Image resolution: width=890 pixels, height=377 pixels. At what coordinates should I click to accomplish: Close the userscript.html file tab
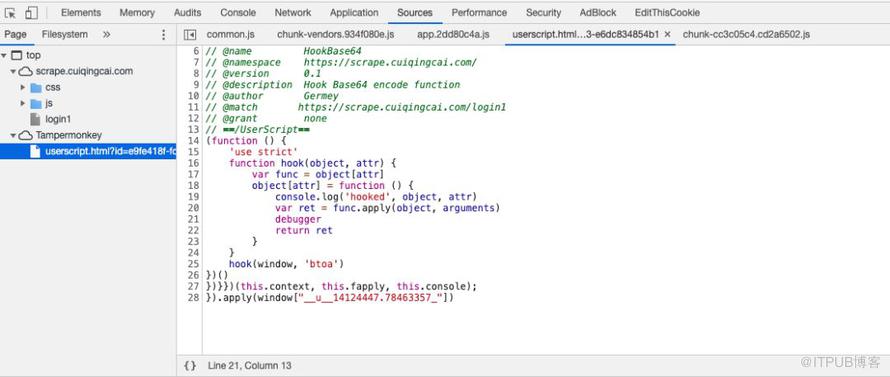668,35
